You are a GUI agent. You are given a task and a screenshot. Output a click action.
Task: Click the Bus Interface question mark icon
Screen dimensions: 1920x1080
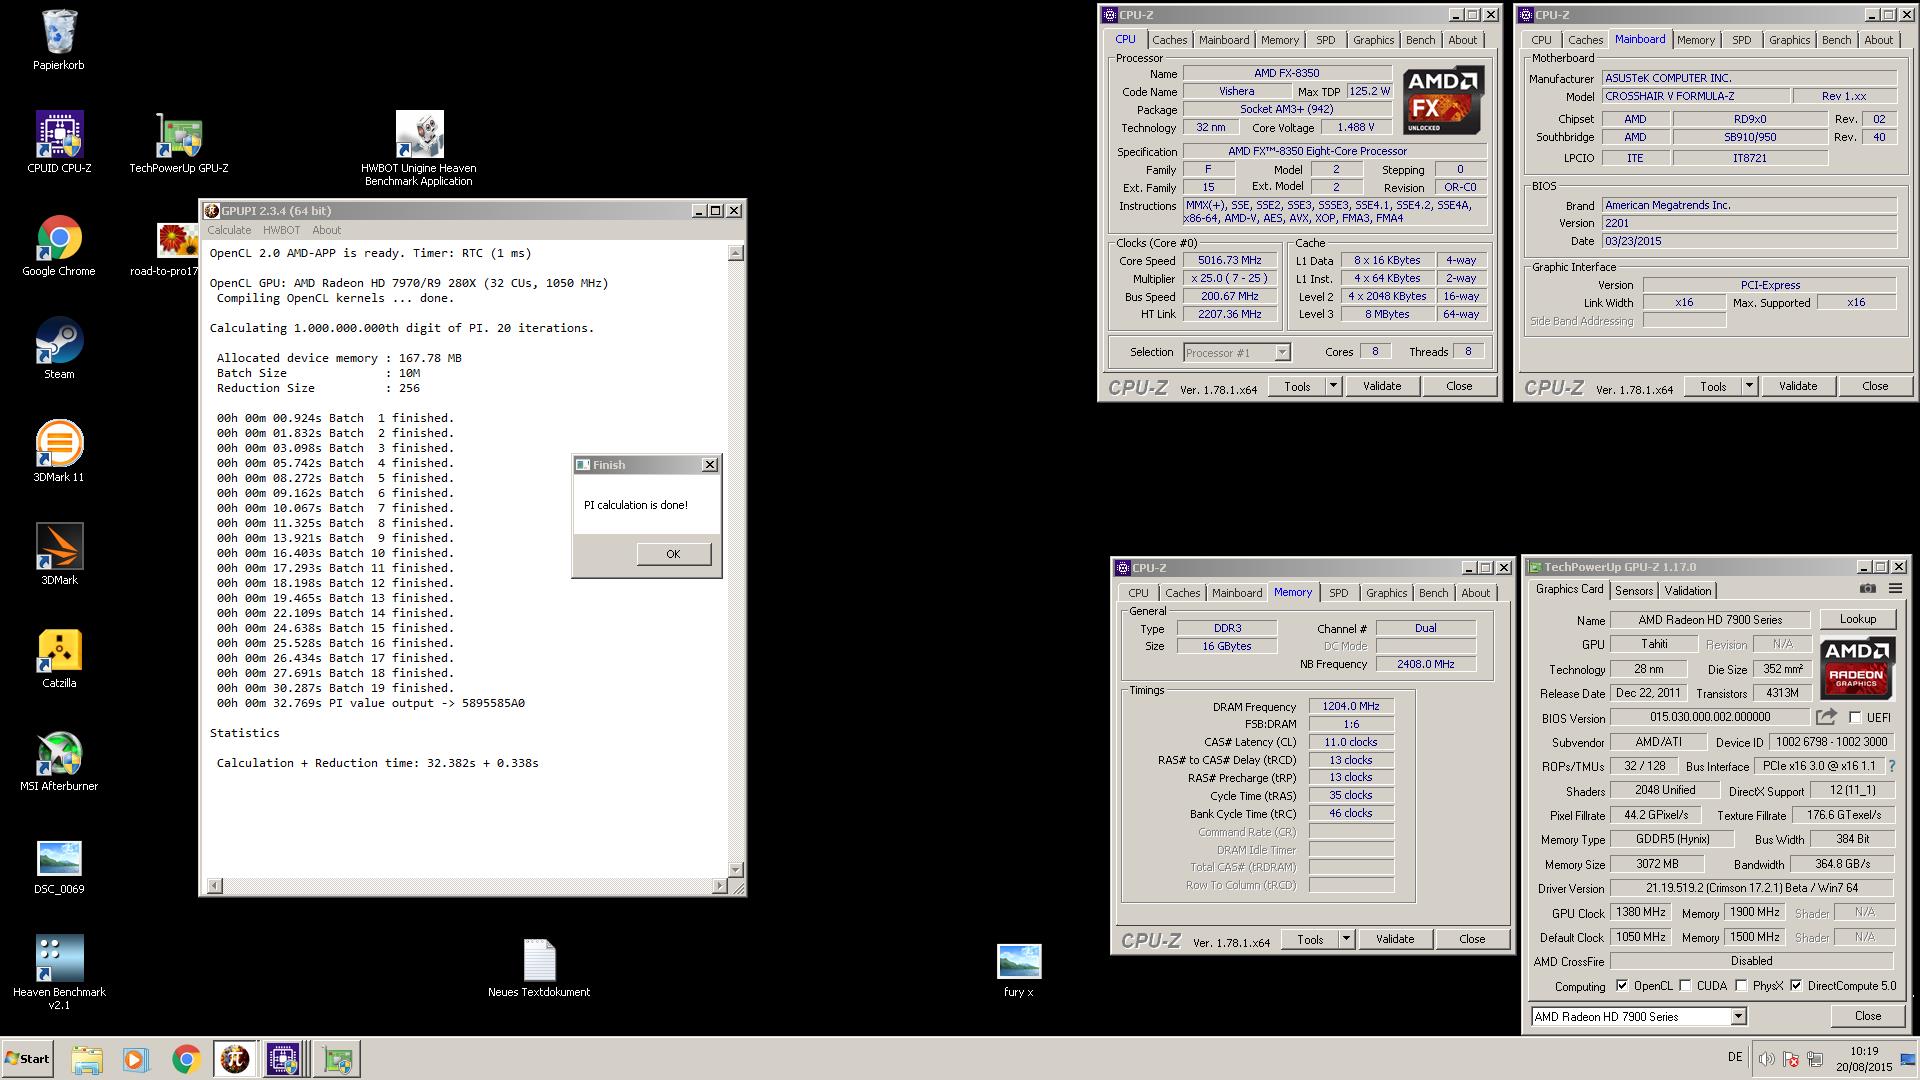[1892, 766]
